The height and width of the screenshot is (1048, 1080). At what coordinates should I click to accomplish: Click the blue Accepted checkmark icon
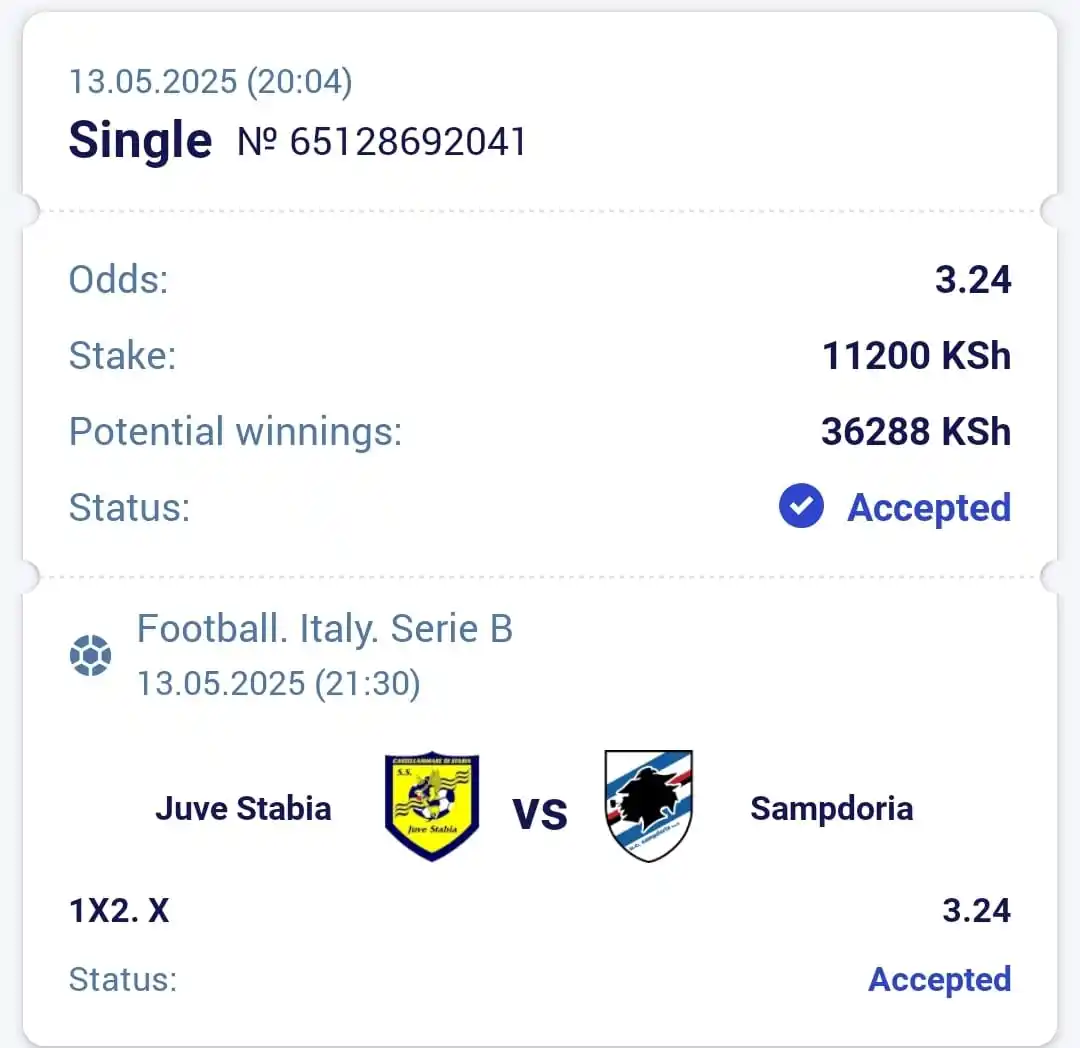801,506
